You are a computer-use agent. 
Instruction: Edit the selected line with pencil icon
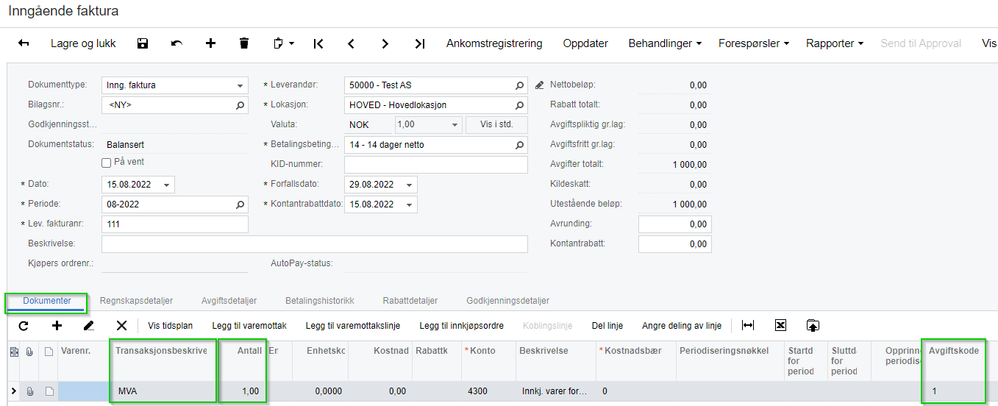coord(89,325)
